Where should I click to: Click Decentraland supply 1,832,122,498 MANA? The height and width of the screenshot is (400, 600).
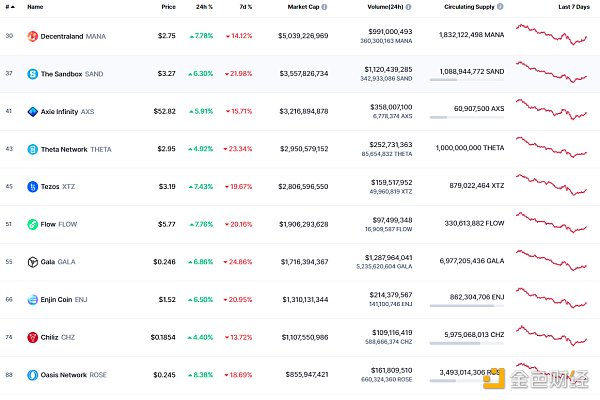(x=471, y=35)
